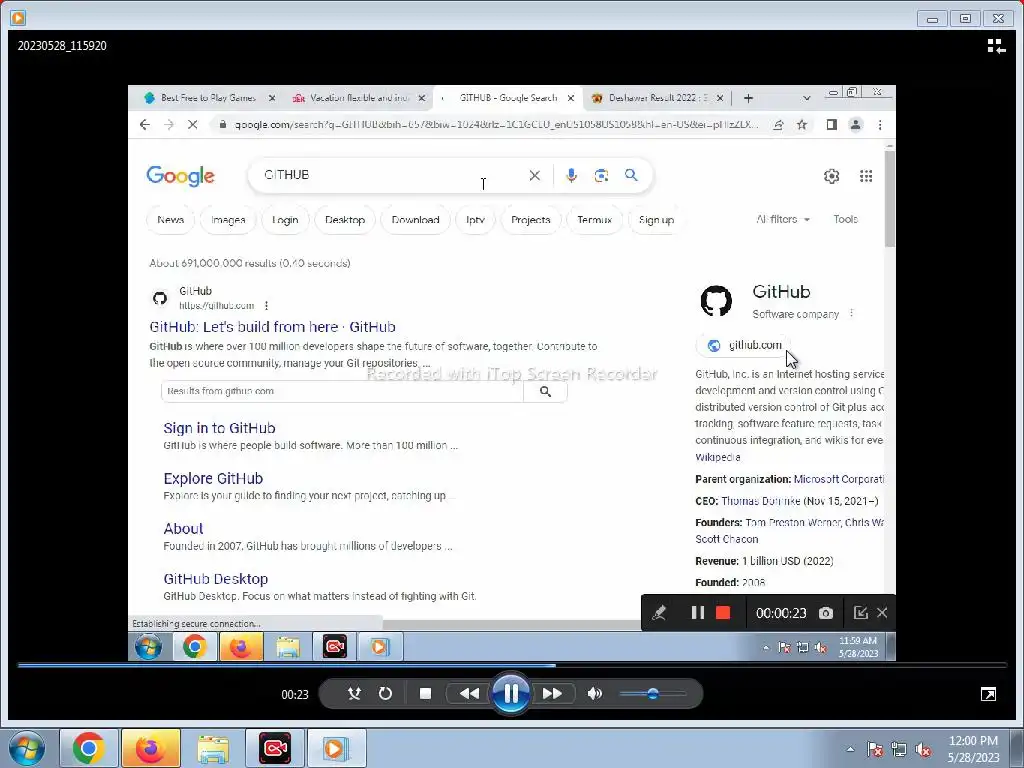
Task: Open the Chrome profile avatar
Action: click(x=856, y=125)
